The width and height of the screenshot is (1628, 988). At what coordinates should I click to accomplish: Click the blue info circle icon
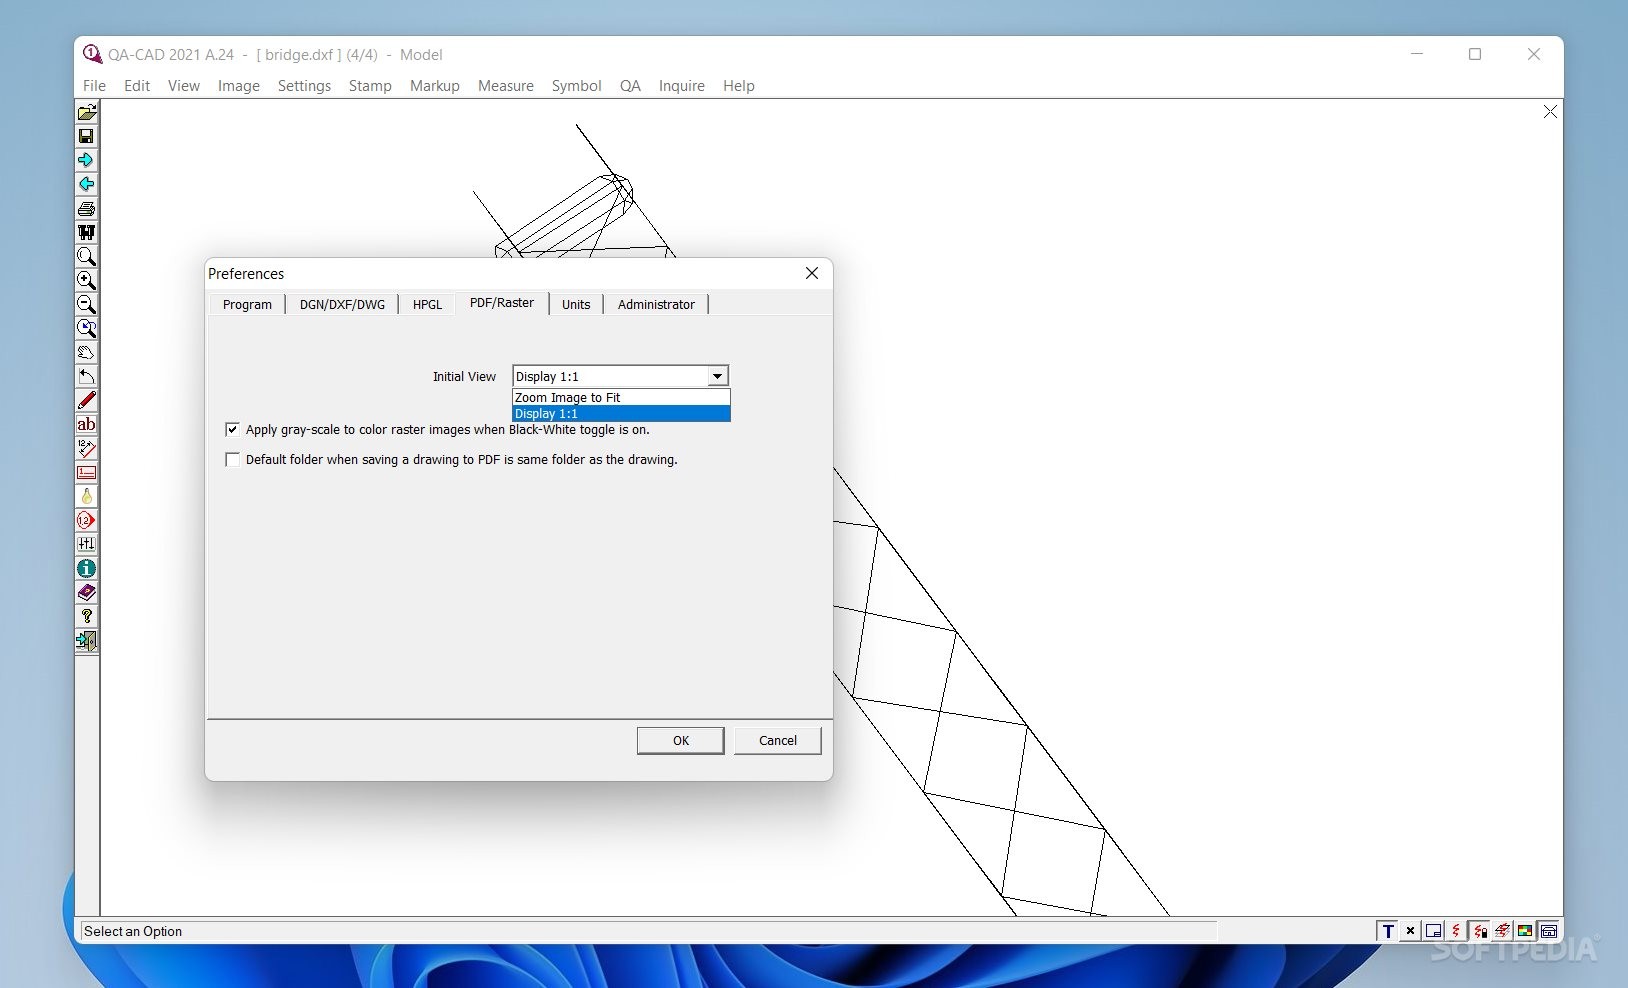(x=87, y=568)
